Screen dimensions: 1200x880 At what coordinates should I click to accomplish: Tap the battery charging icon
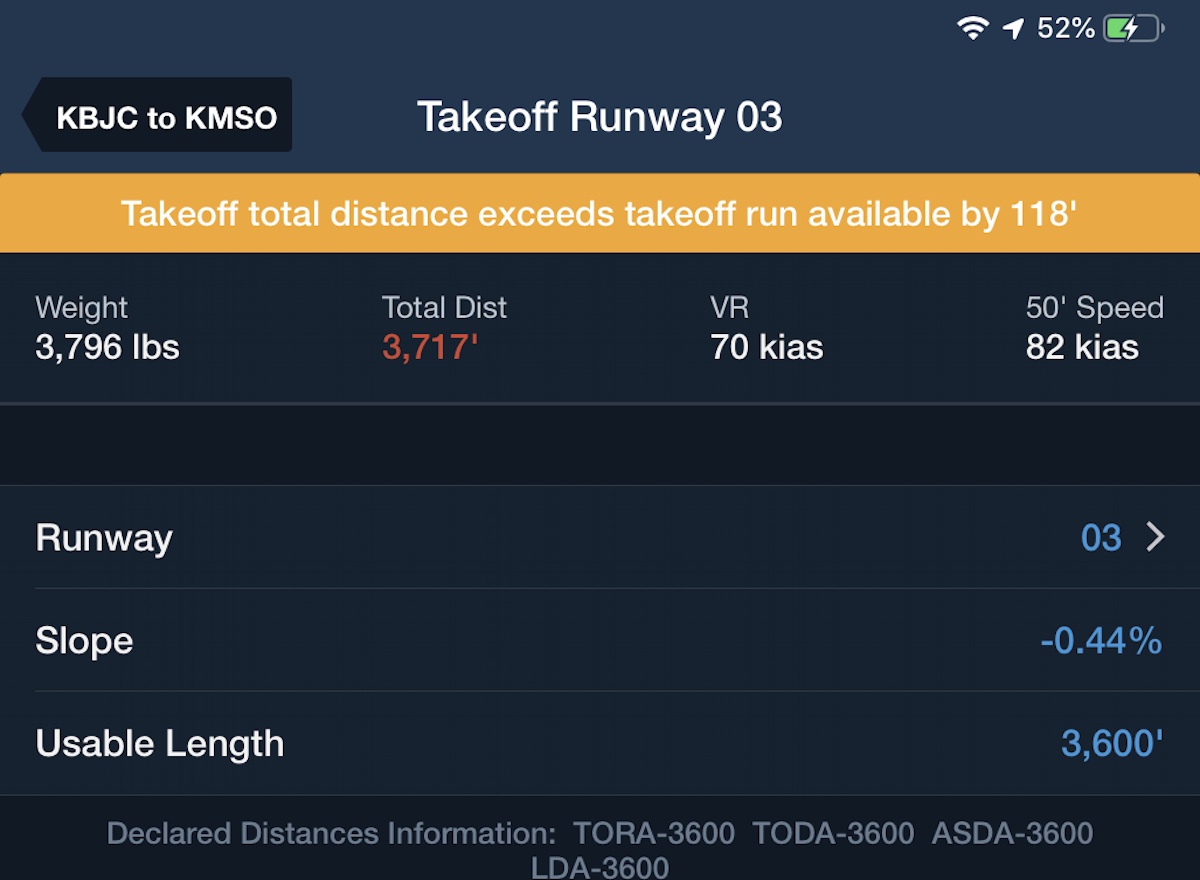click(x=1134, y=29)
